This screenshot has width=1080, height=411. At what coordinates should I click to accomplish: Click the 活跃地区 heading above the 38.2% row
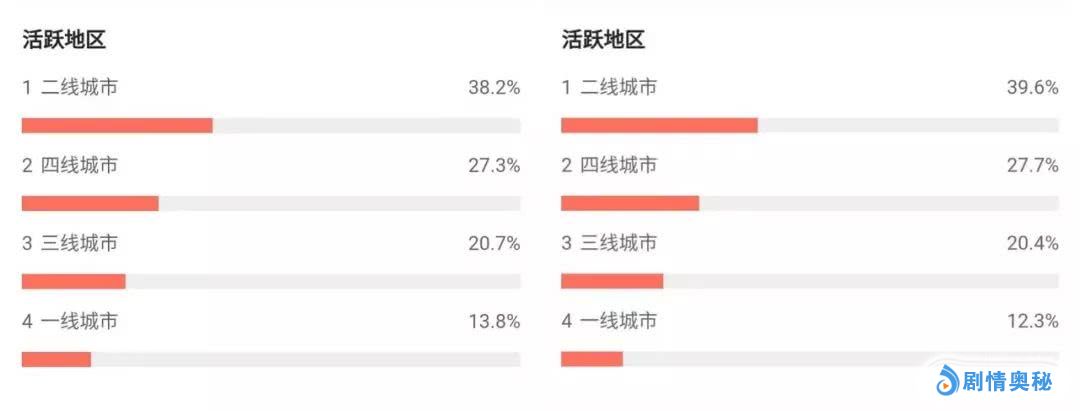(64, 40)
